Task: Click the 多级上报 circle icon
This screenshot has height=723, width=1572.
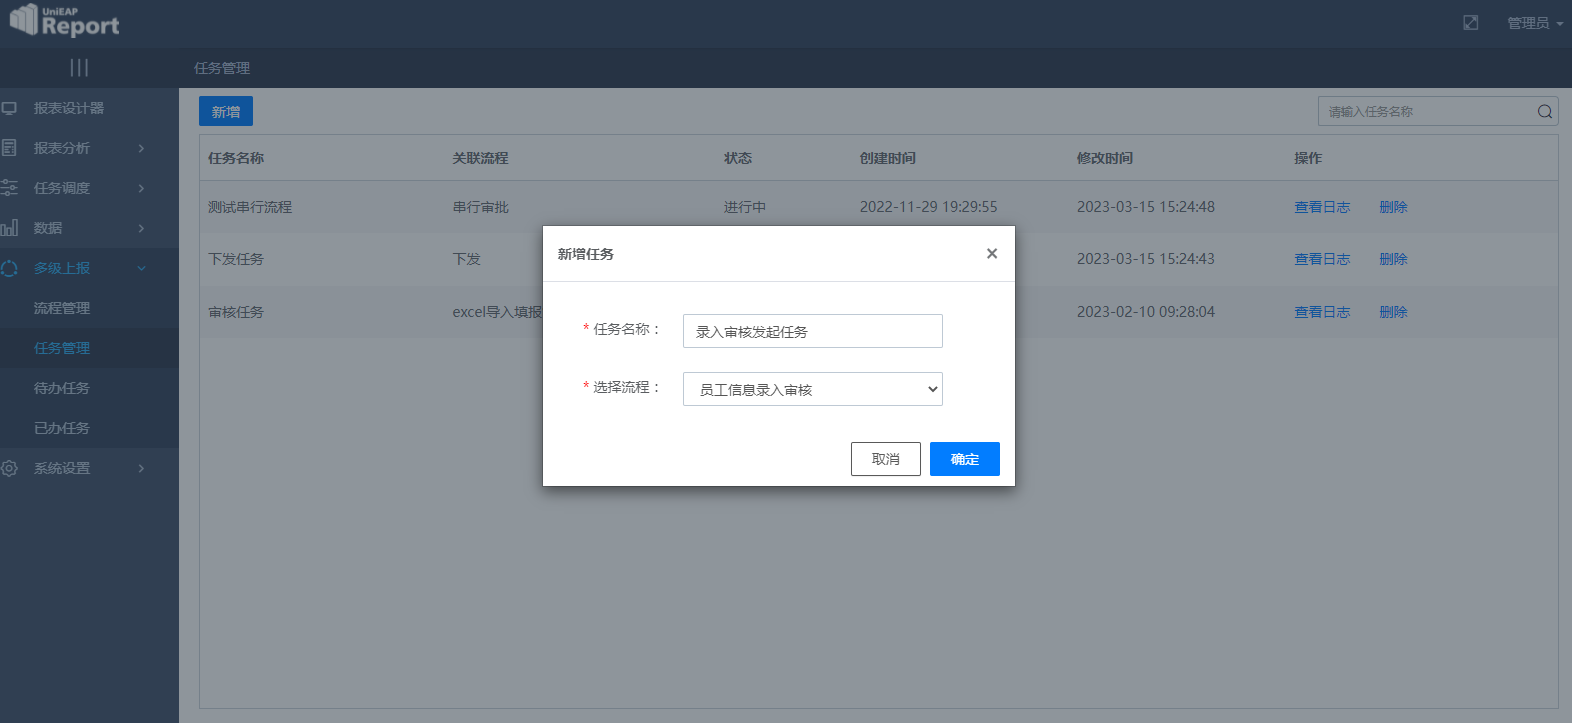Action: (9, 268)
